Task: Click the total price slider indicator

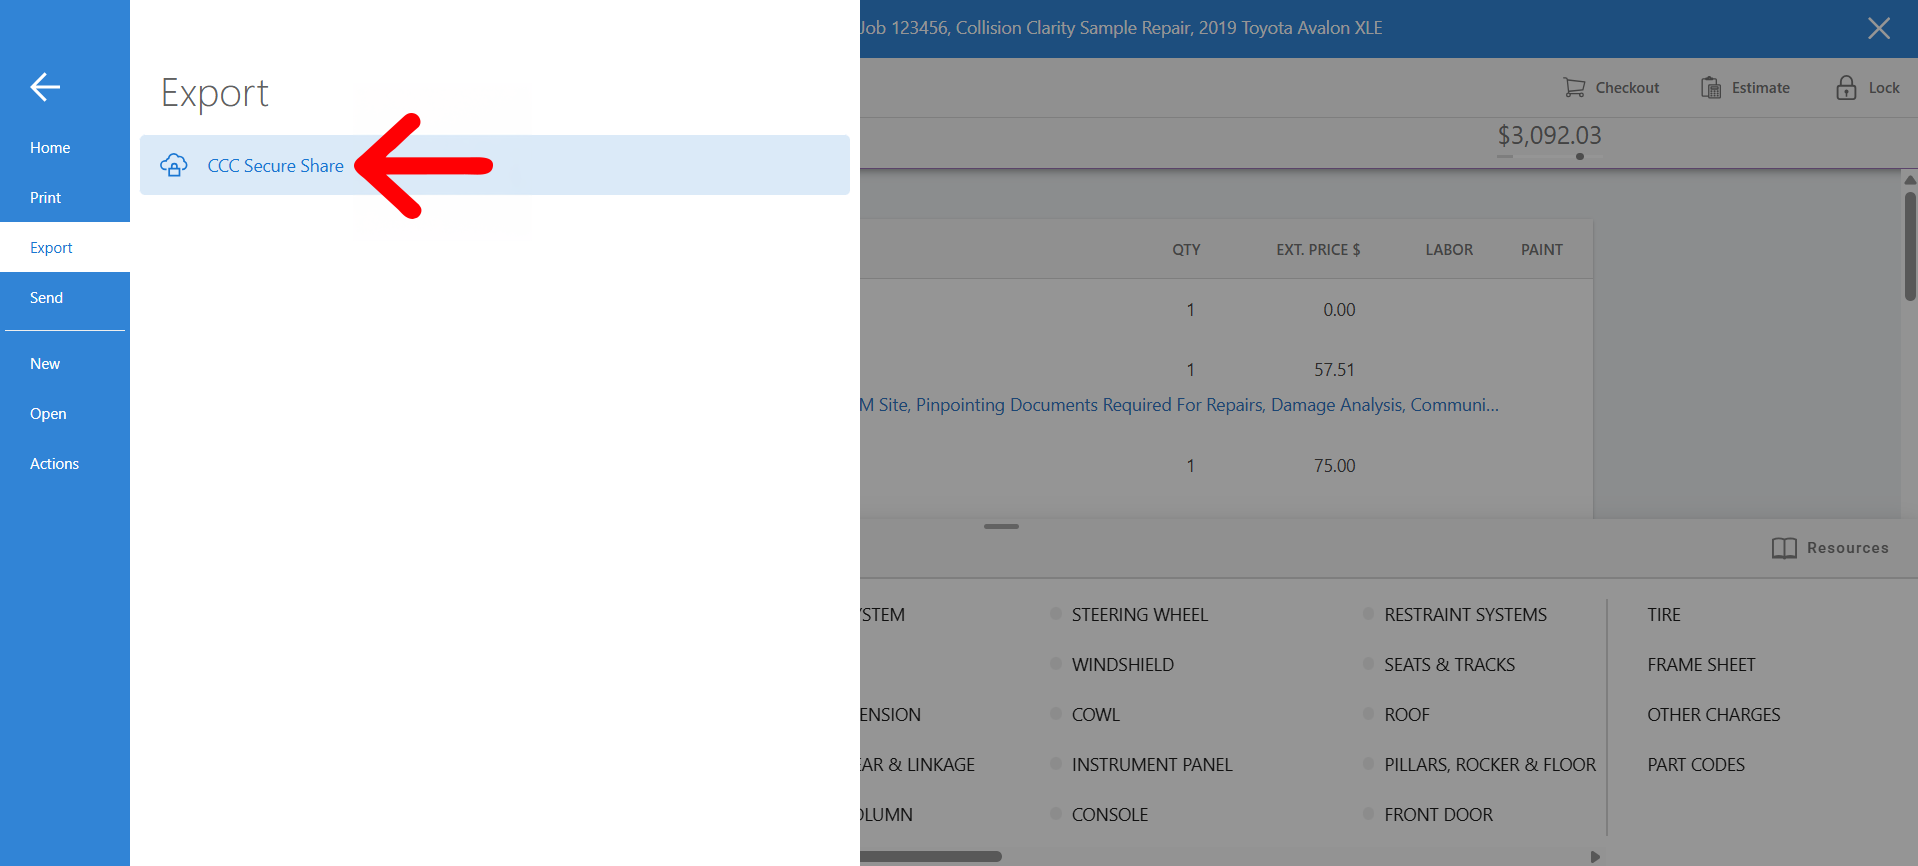Action: tap(1580, 156)
